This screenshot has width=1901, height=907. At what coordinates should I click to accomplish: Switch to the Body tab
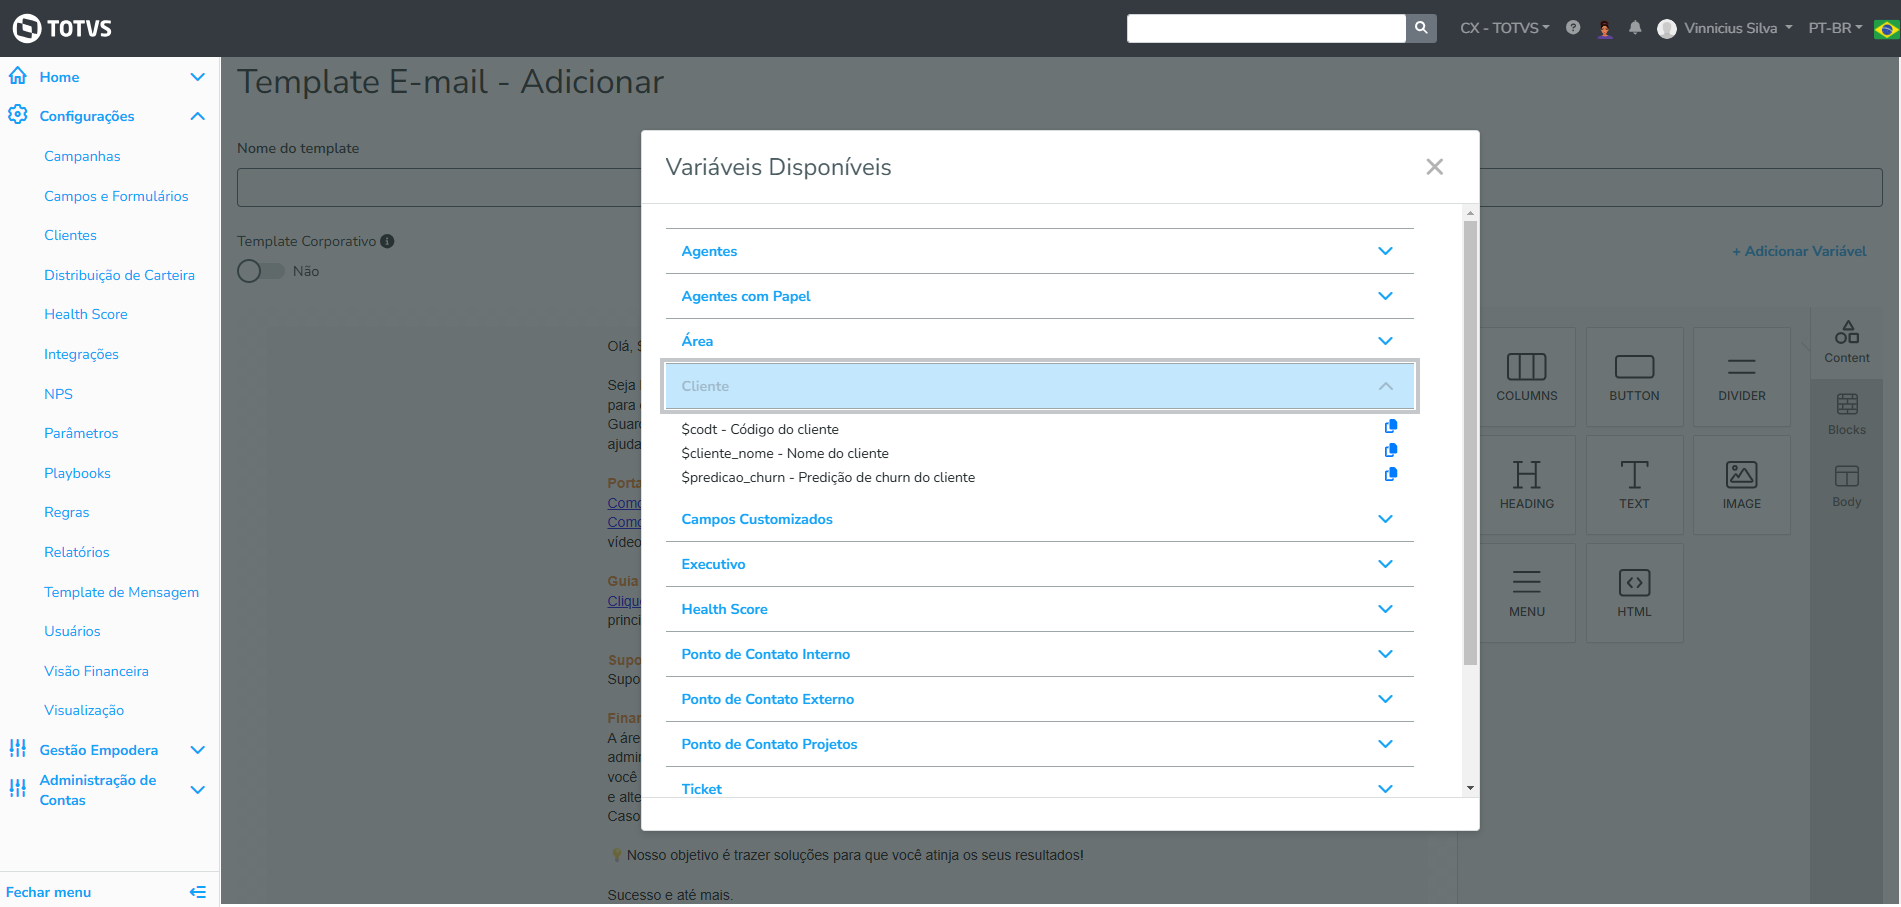click(1846, 486)
